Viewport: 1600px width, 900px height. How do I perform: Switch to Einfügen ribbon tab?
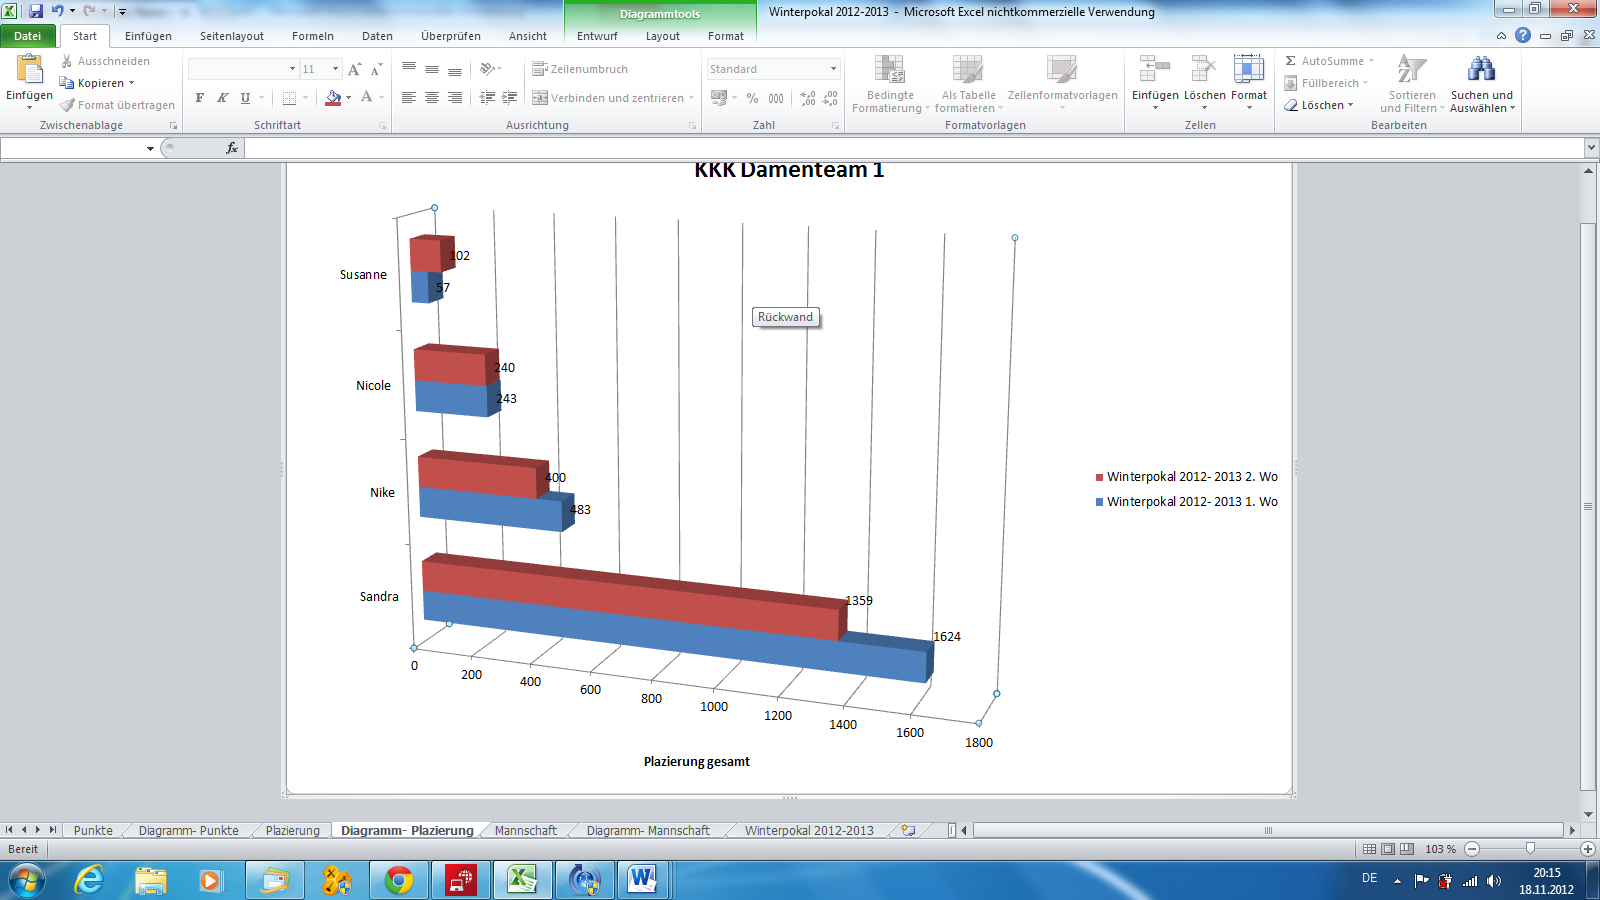tap(148, 36)
